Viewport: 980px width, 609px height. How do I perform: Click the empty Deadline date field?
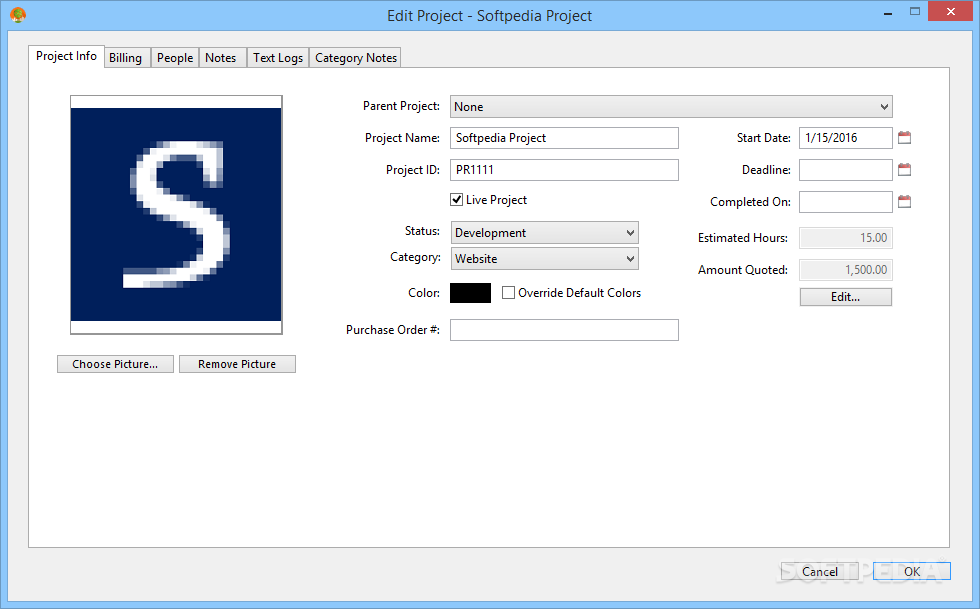coord(846,170)
